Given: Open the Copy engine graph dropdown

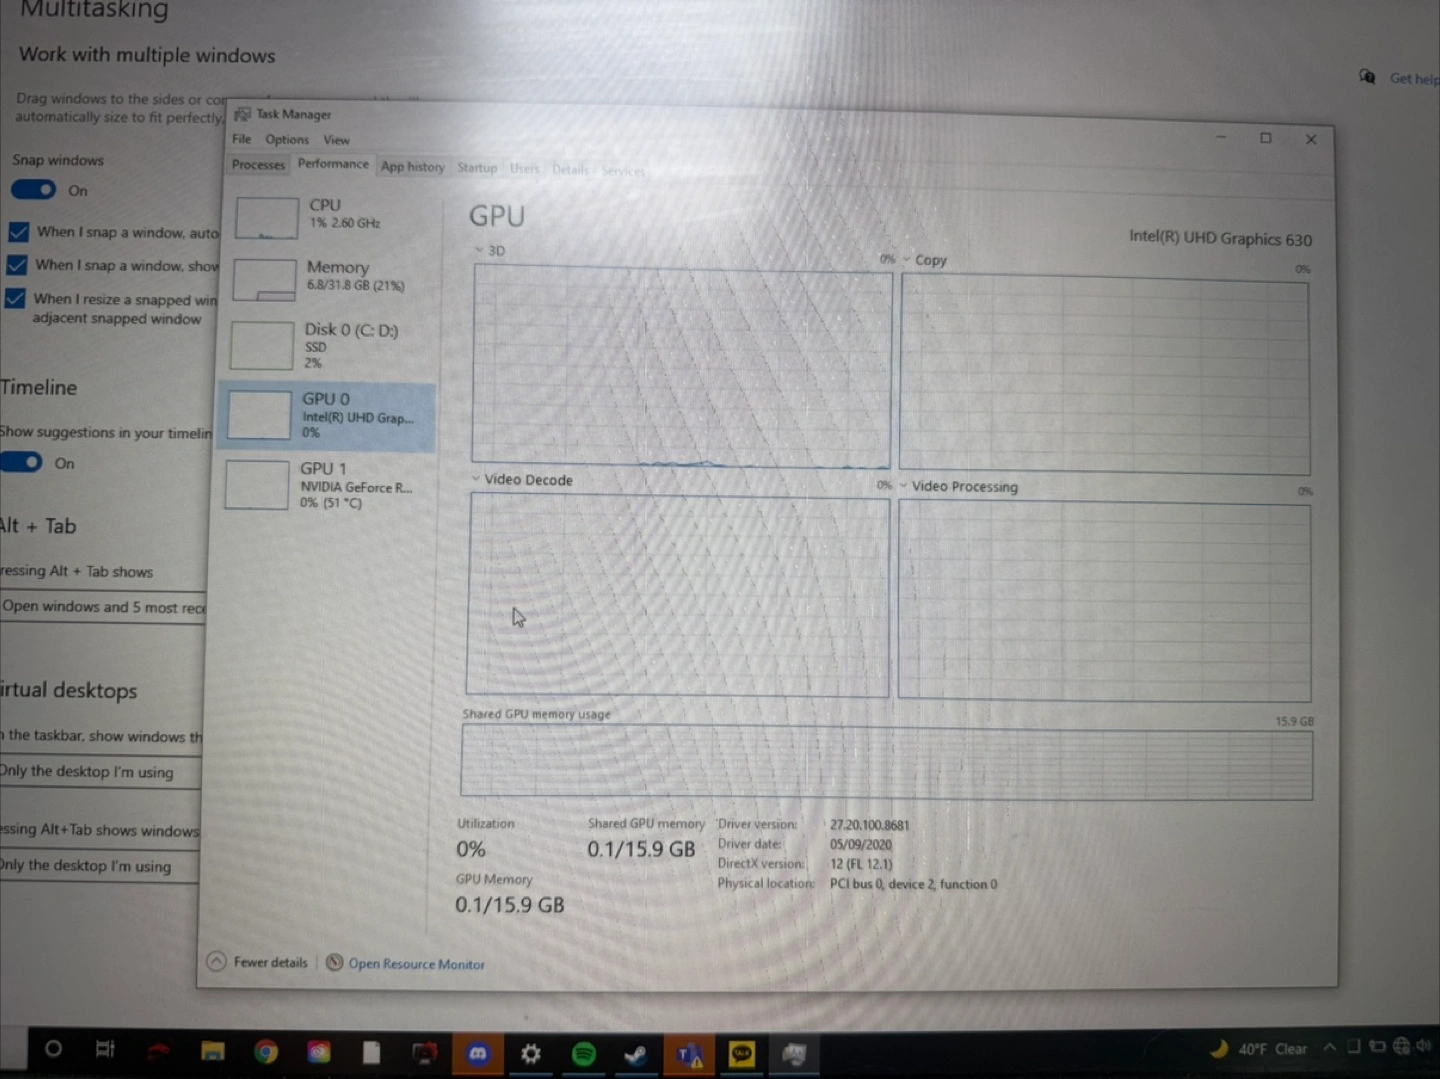Looking at the screenshot, I should [x=907, y=259].
